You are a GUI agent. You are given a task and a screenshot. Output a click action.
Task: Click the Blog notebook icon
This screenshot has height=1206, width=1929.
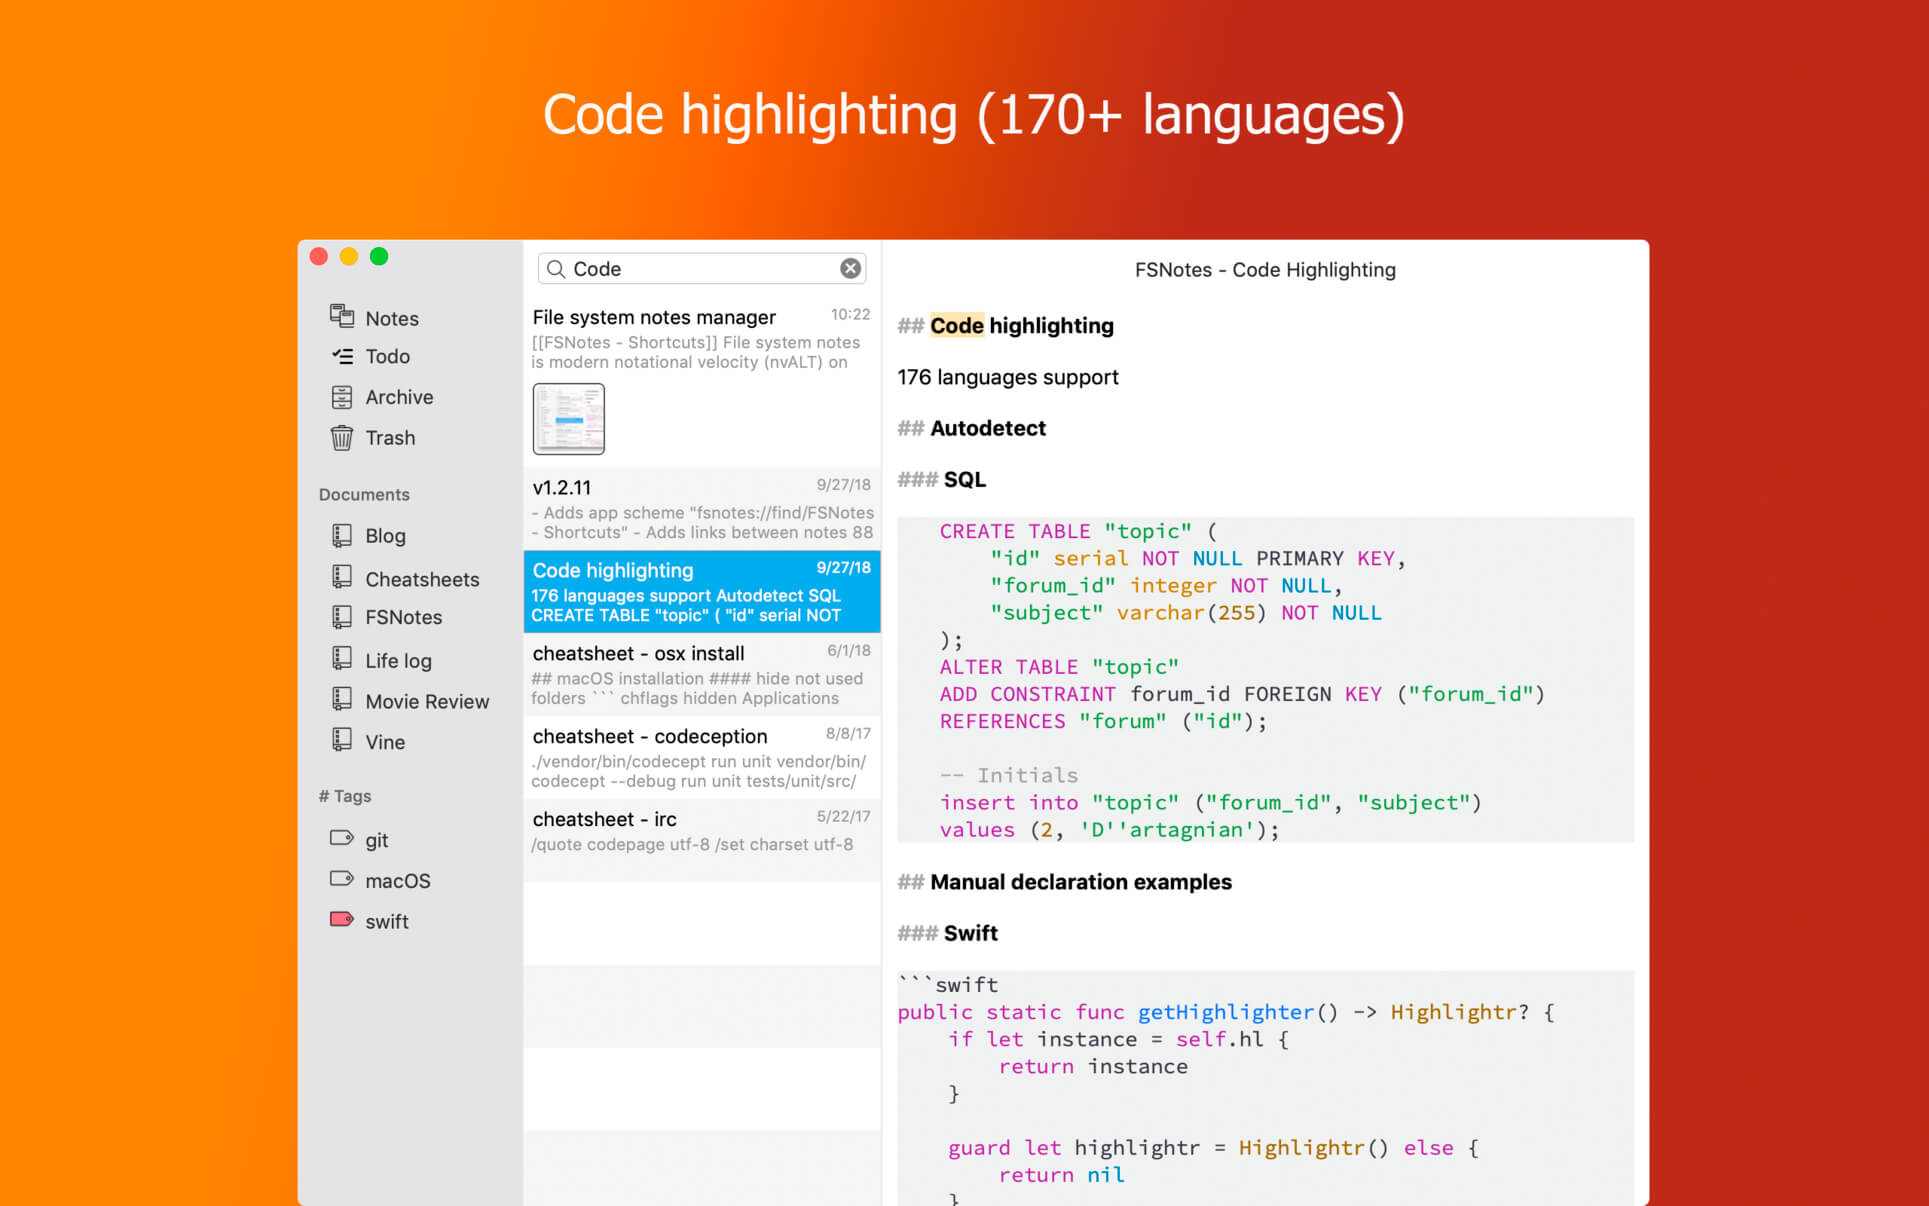[342, 536]
